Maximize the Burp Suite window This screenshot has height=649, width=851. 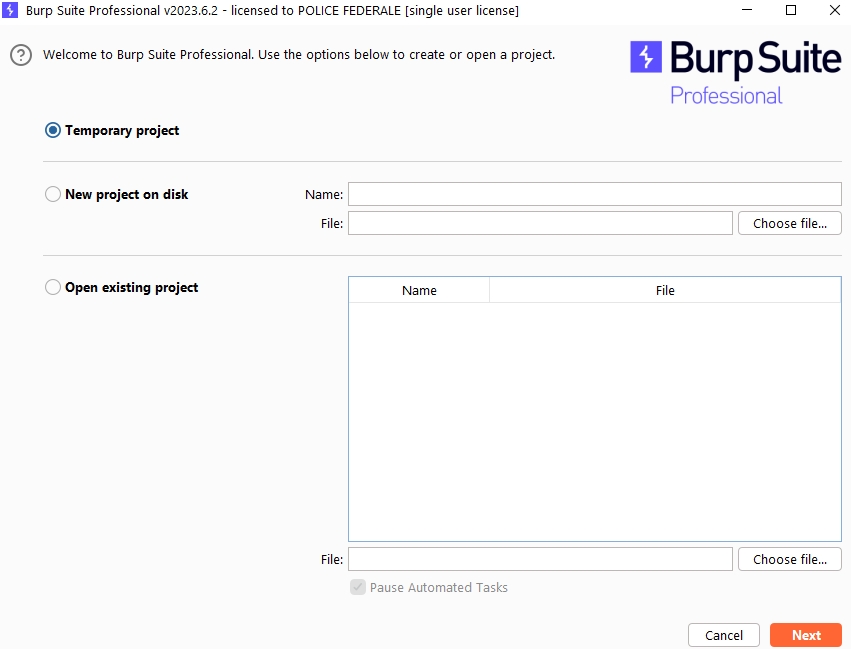(790, 10)
